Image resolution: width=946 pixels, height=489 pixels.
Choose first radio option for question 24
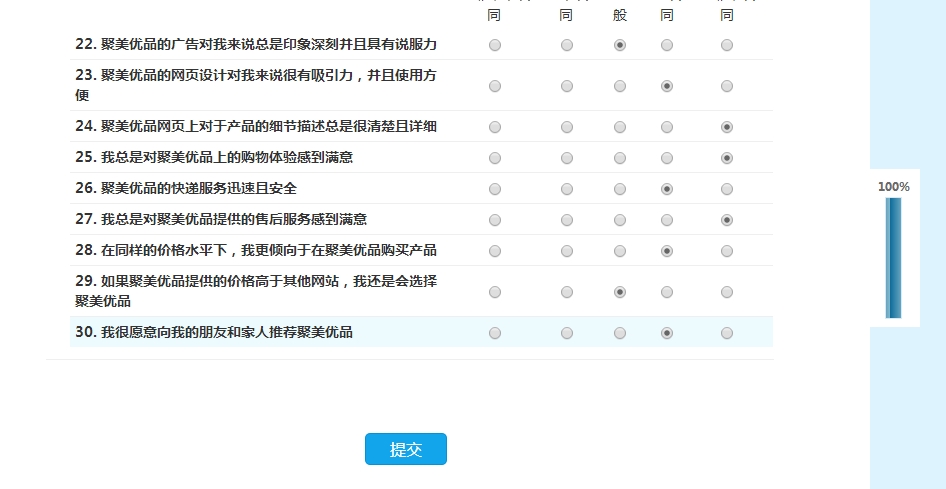pos(495,127)
